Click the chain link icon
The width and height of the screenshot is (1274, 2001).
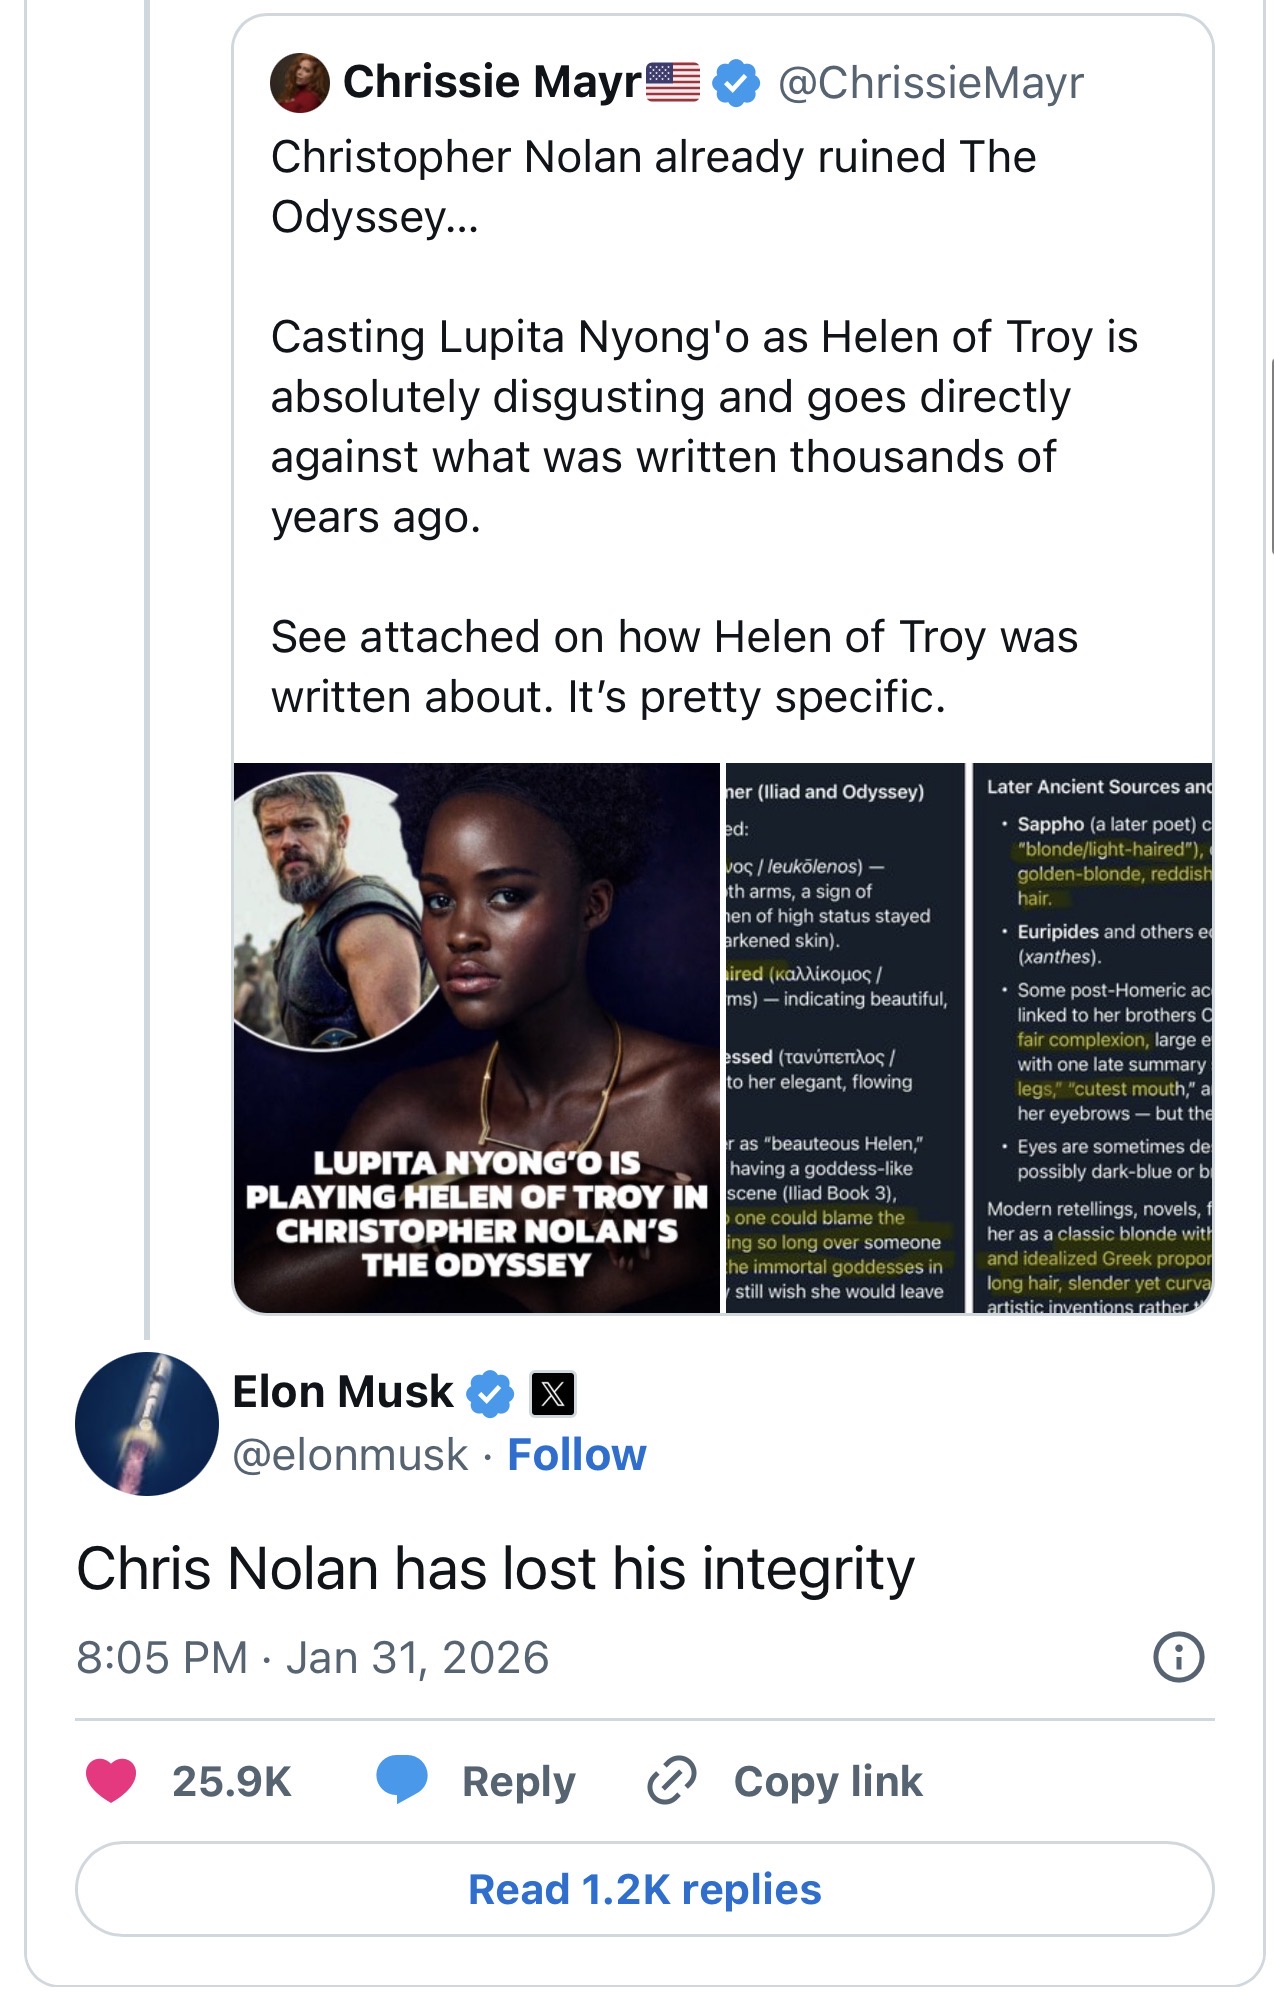pyautogui.click(x=671, y=1781)
